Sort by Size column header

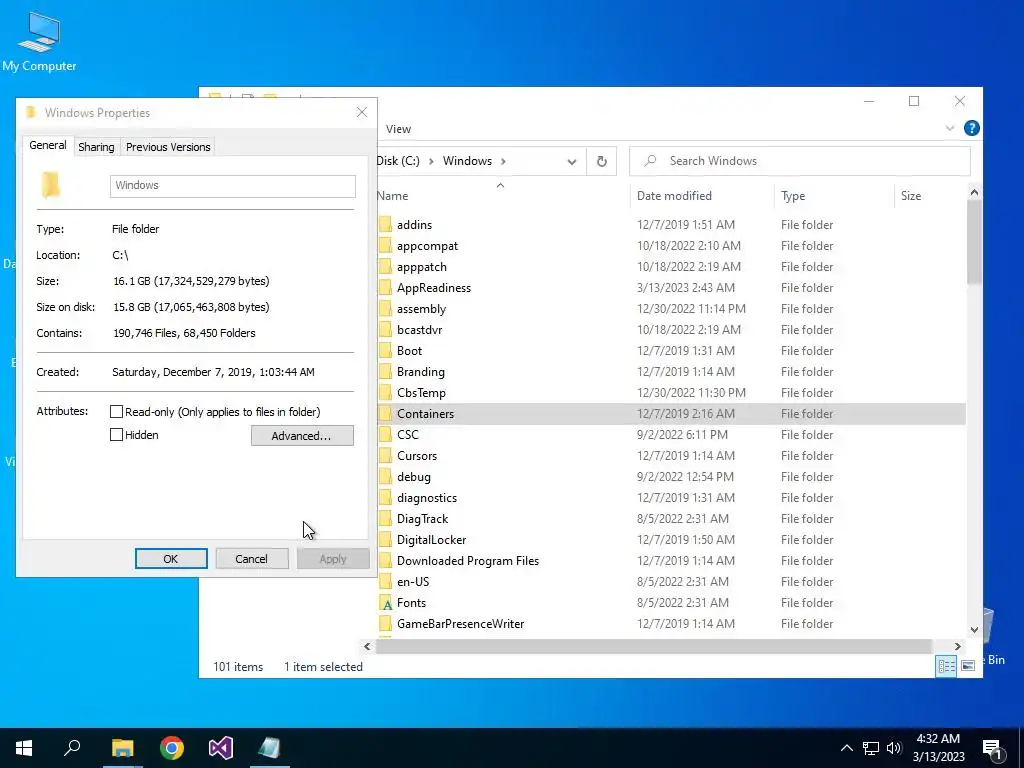click(929, 196)
